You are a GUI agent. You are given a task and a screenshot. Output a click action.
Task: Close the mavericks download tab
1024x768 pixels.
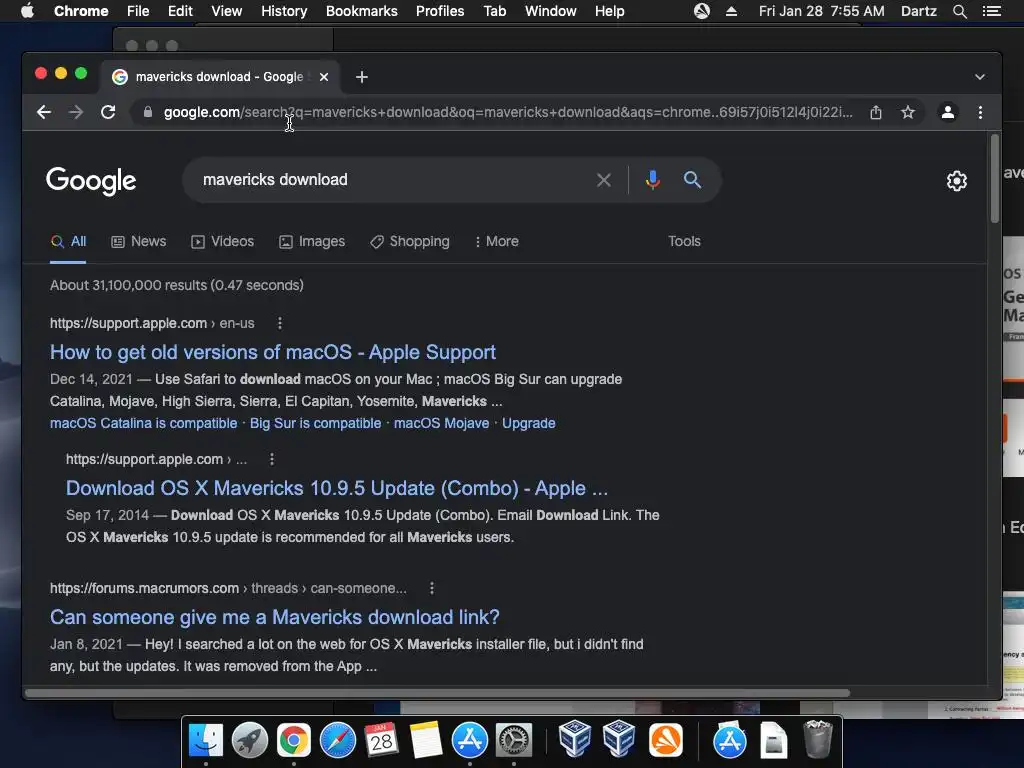coord(324,77)
